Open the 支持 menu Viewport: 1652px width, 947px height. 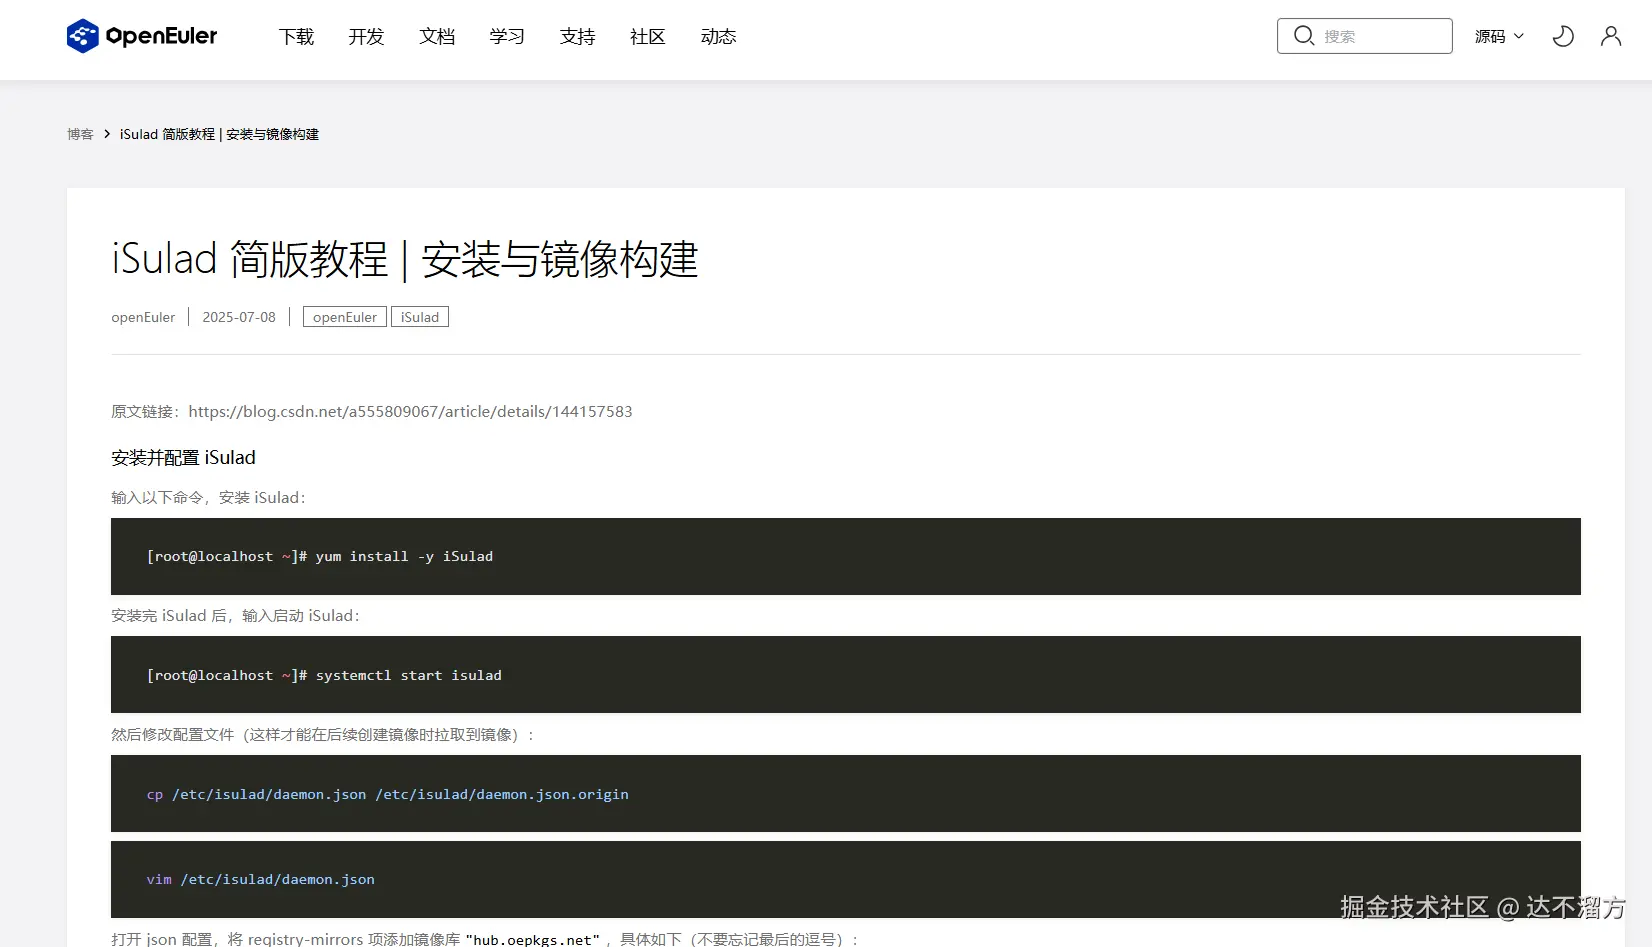pyautogui.click(x=578, y=36)
